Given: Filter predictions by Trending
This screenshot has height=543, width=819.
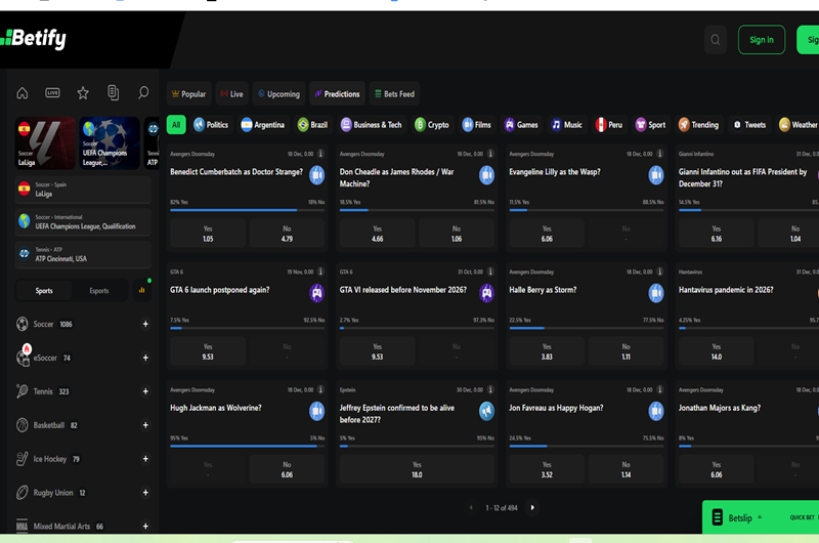Looking at the screenshot, I should [x=699, y=125].
